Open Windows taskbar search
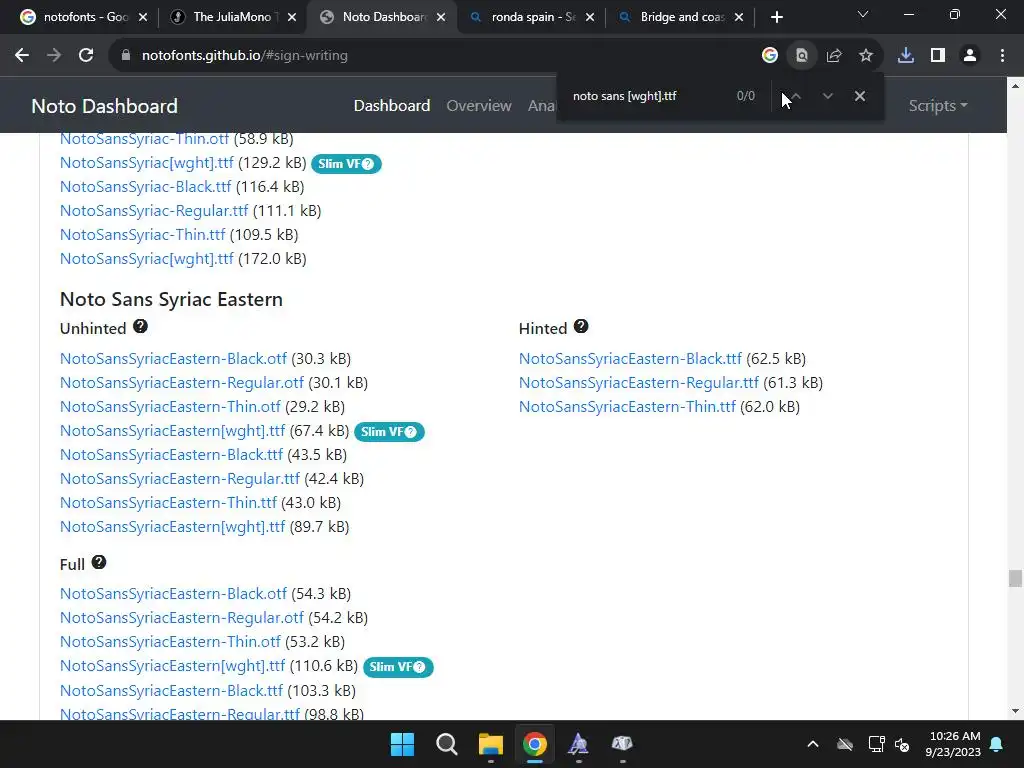Screen dimensions: 1024x768 pos(447,744)
